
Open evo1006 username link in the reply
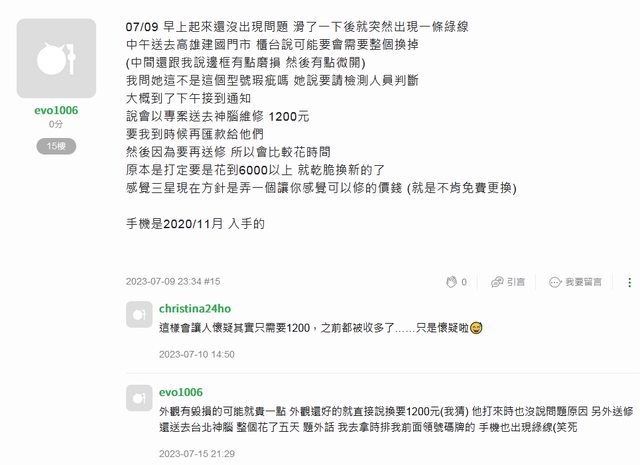pos(180,392)
